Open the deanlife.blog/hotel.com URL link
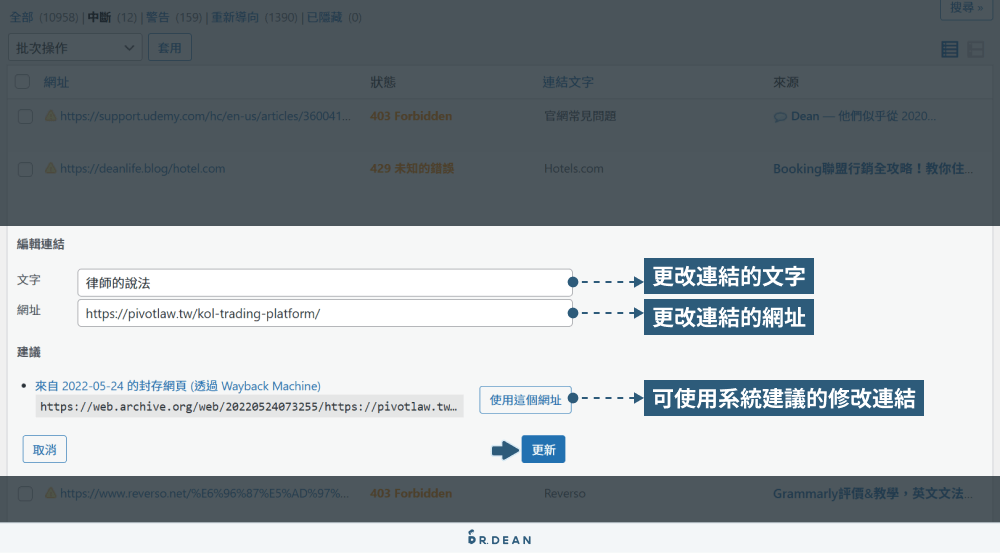This screenshot has height=553, width=1000. coord(142,168)
